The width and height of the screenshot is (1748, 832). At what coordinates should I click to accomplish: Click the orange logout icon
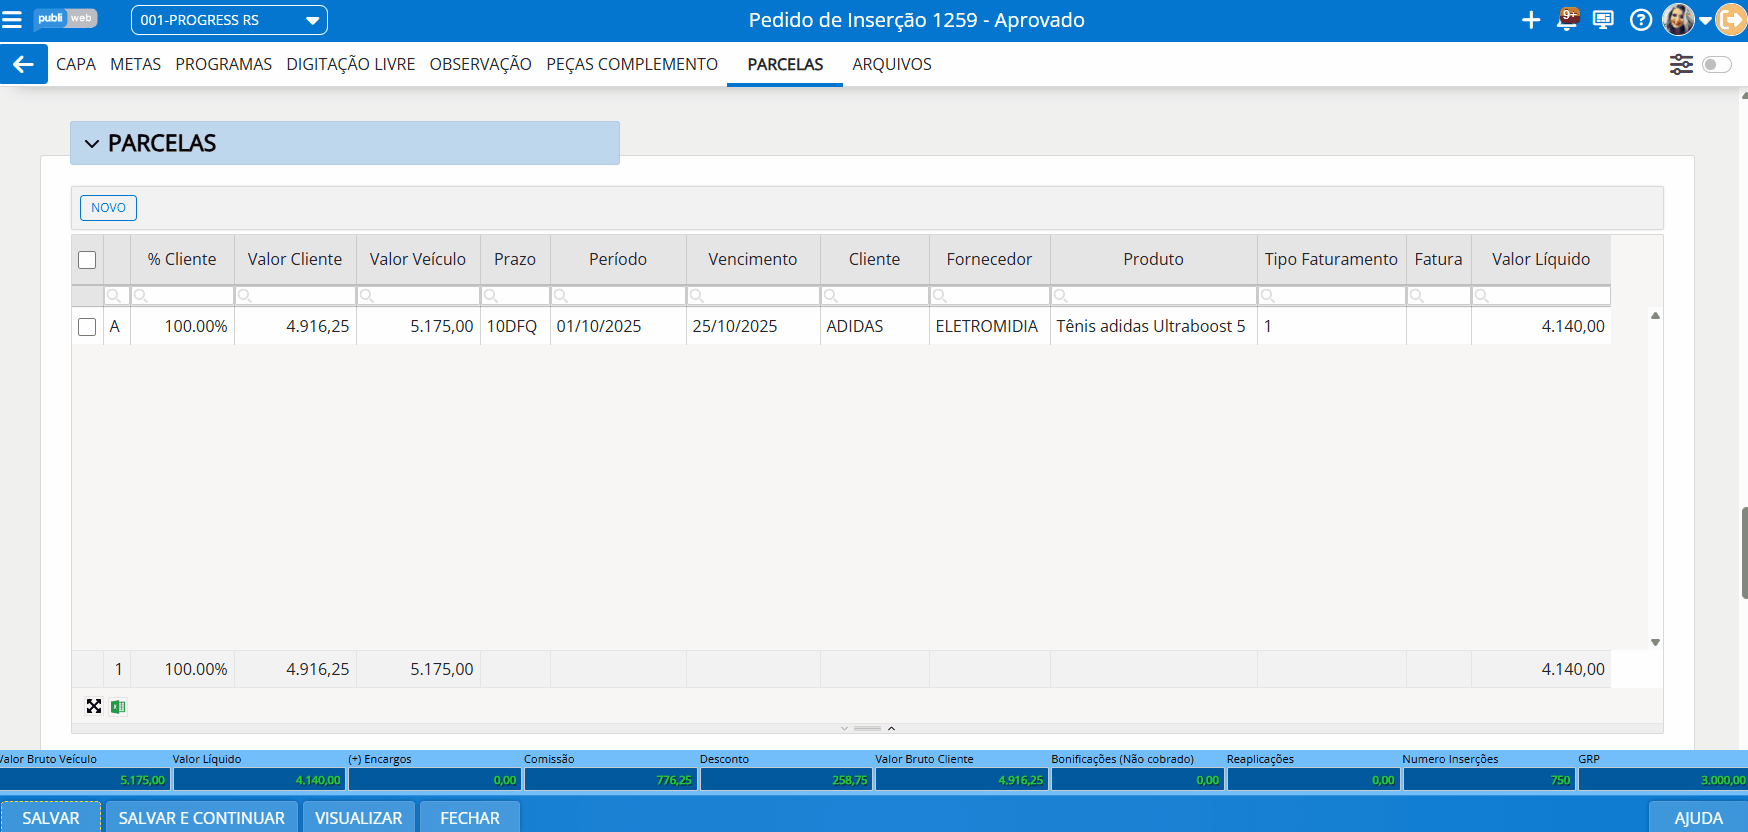[1731, 20]
